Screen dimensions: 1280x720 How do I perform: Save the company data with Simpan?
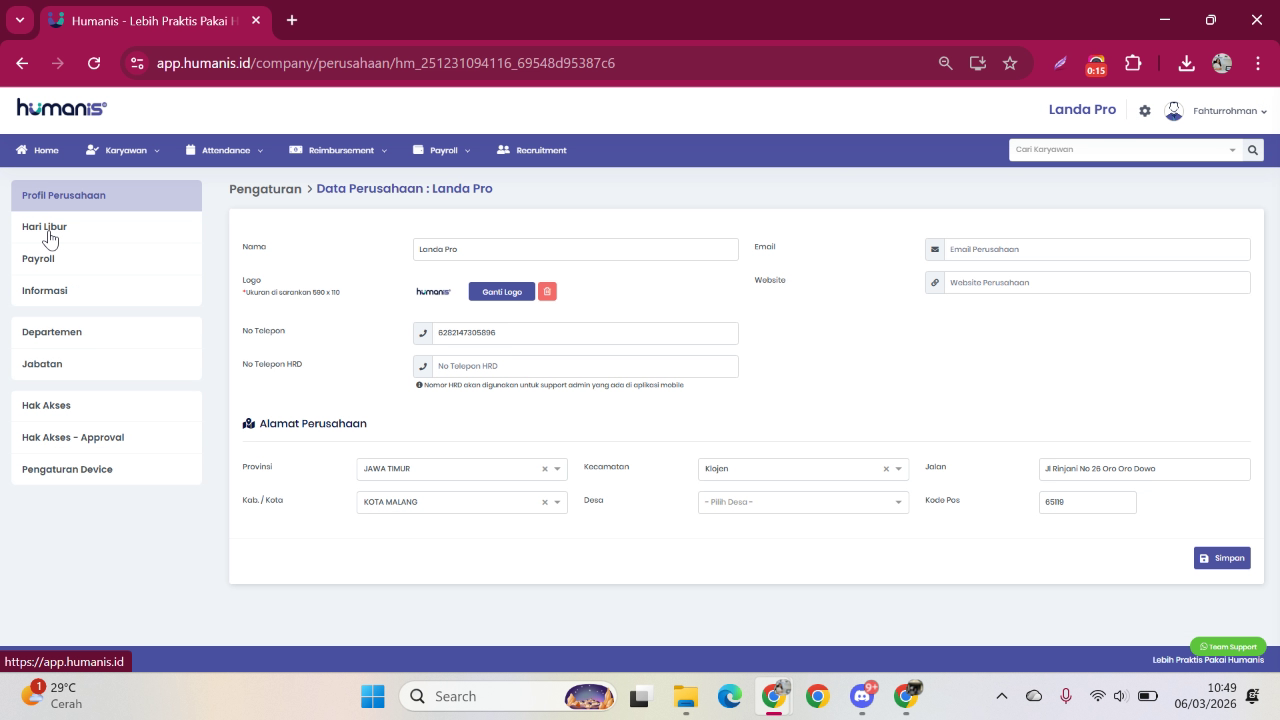click(x=1222, y=558)
